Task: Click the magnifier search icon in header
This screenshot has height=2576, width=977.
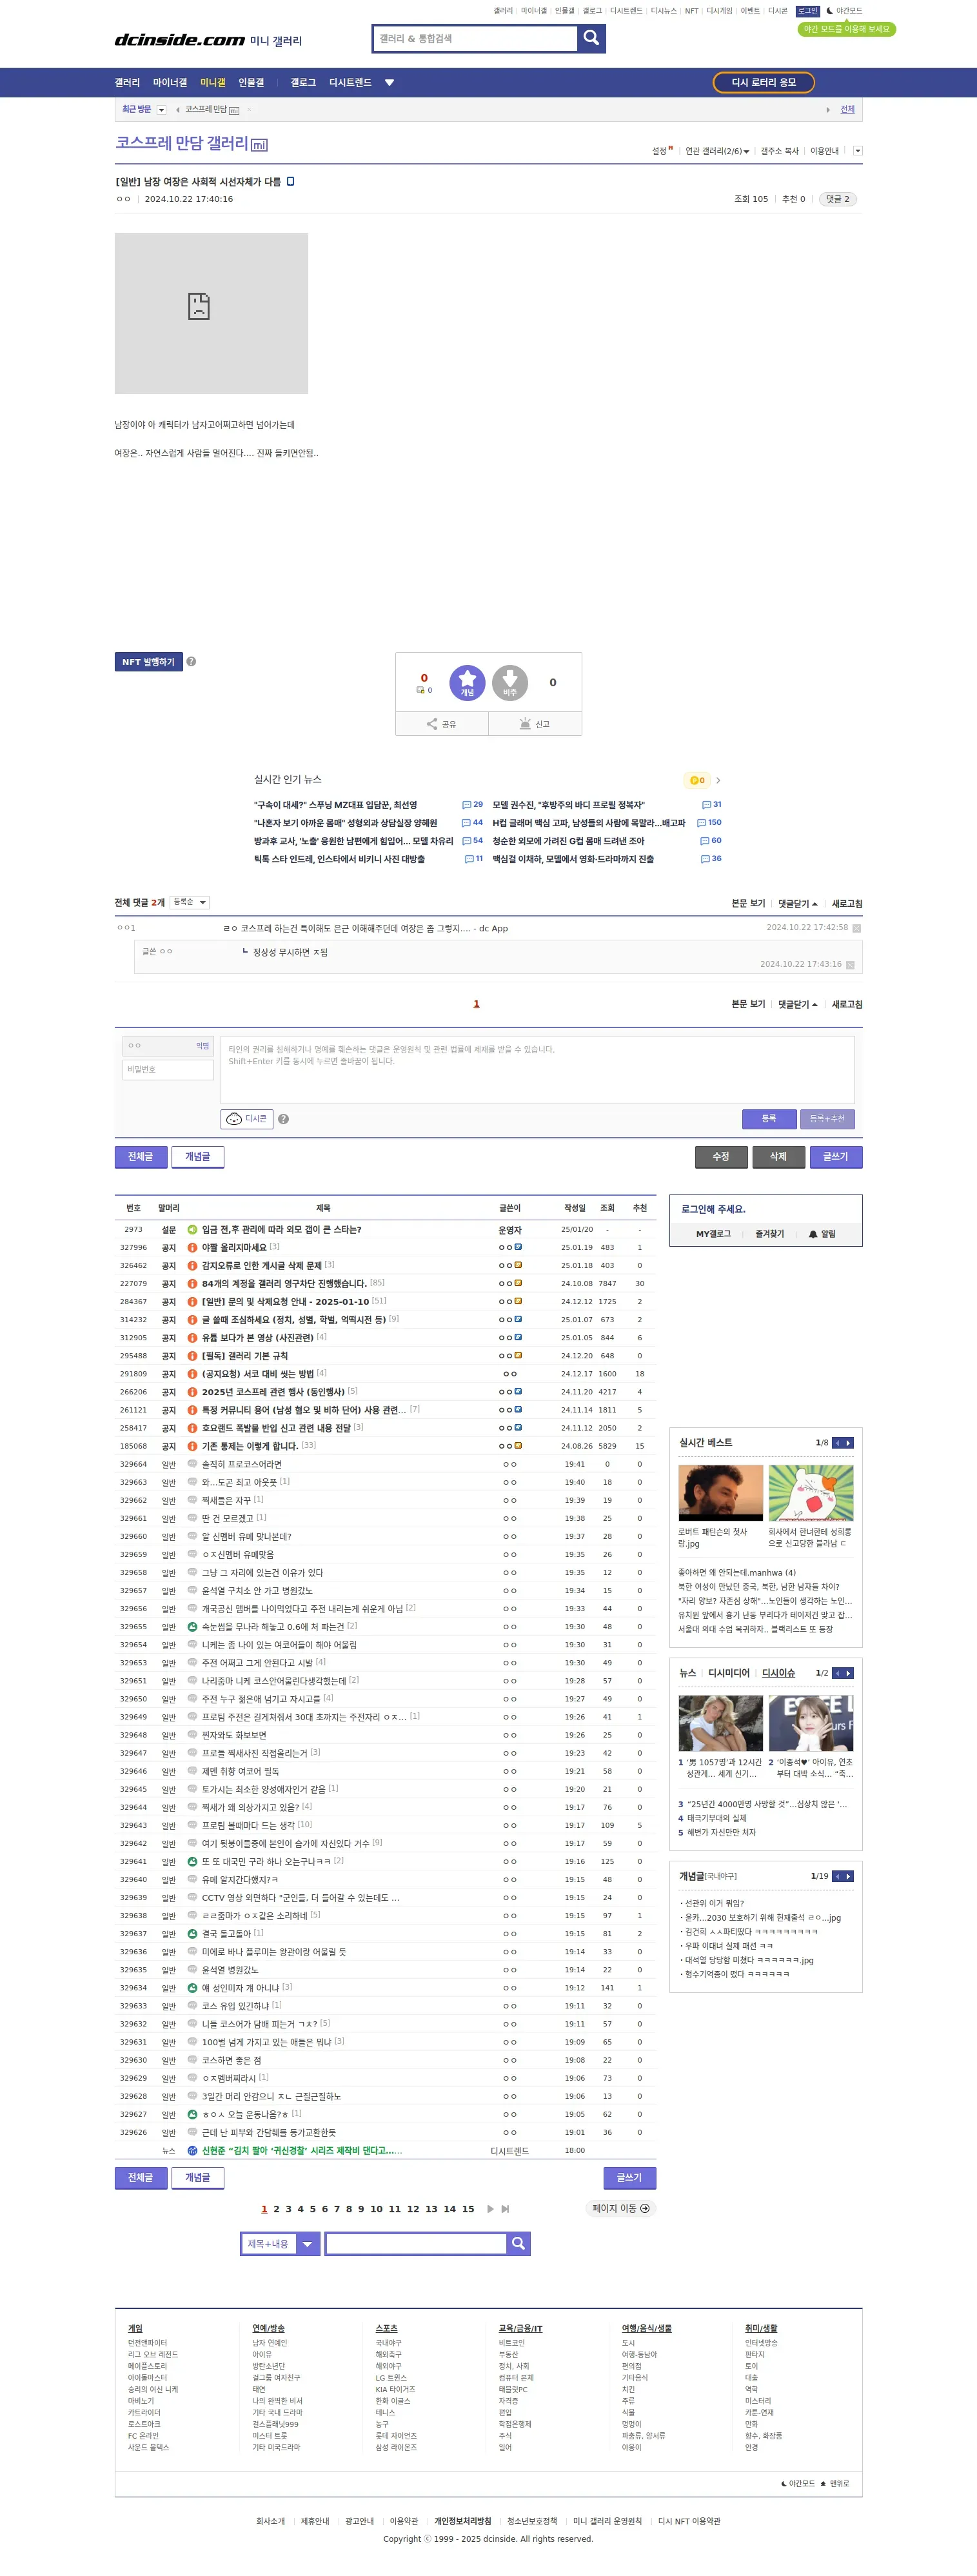Action: click(x=591, y=38)
